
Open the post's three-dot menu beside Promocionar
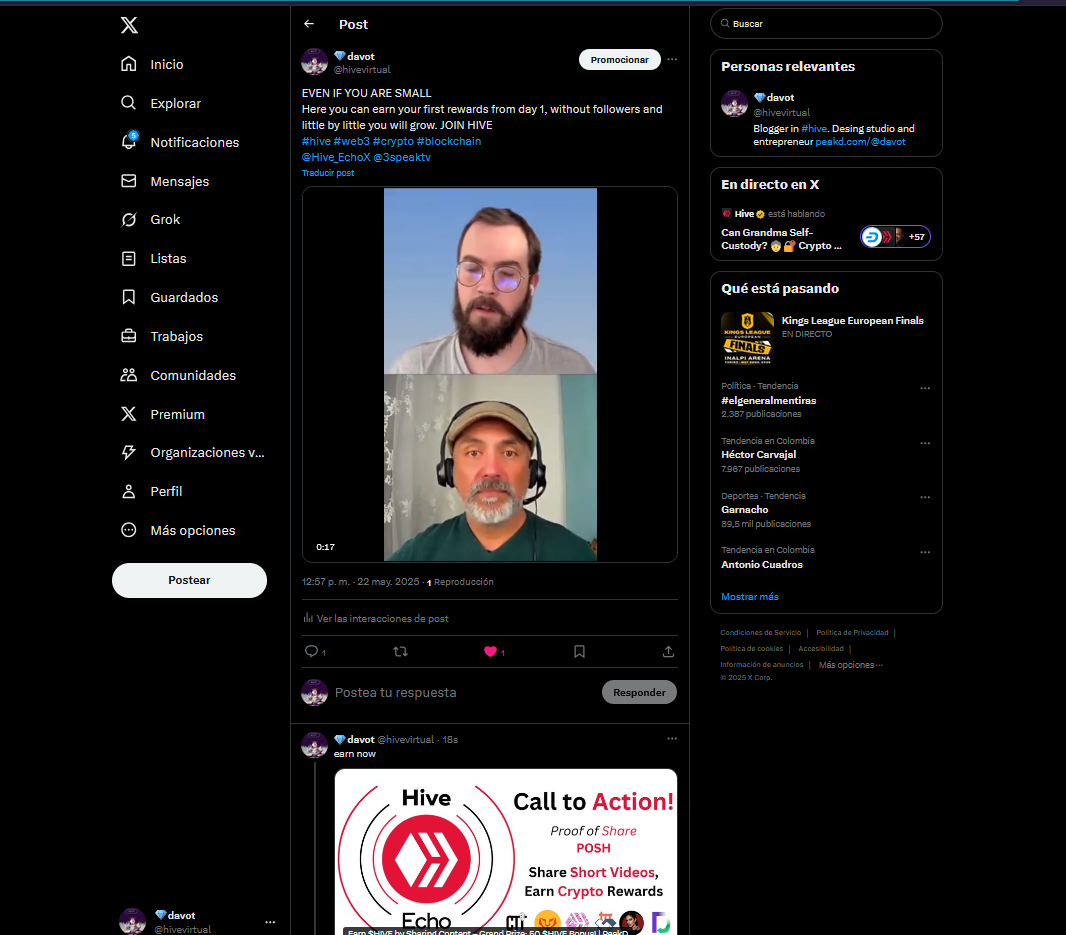[672, 59]
